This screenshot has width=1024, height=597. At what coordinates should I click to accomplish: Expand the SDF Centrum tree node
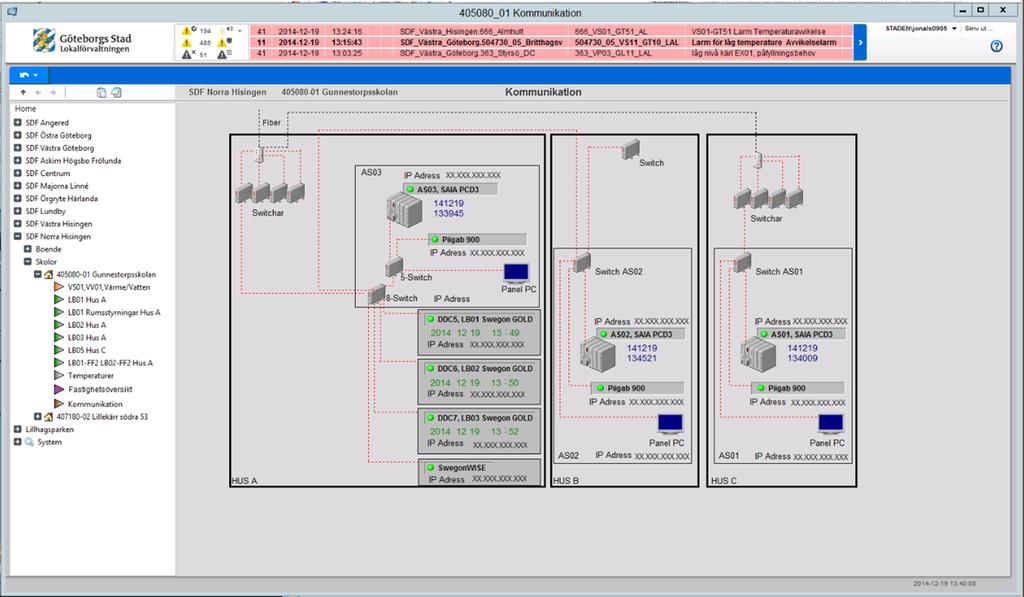point(18,173)
